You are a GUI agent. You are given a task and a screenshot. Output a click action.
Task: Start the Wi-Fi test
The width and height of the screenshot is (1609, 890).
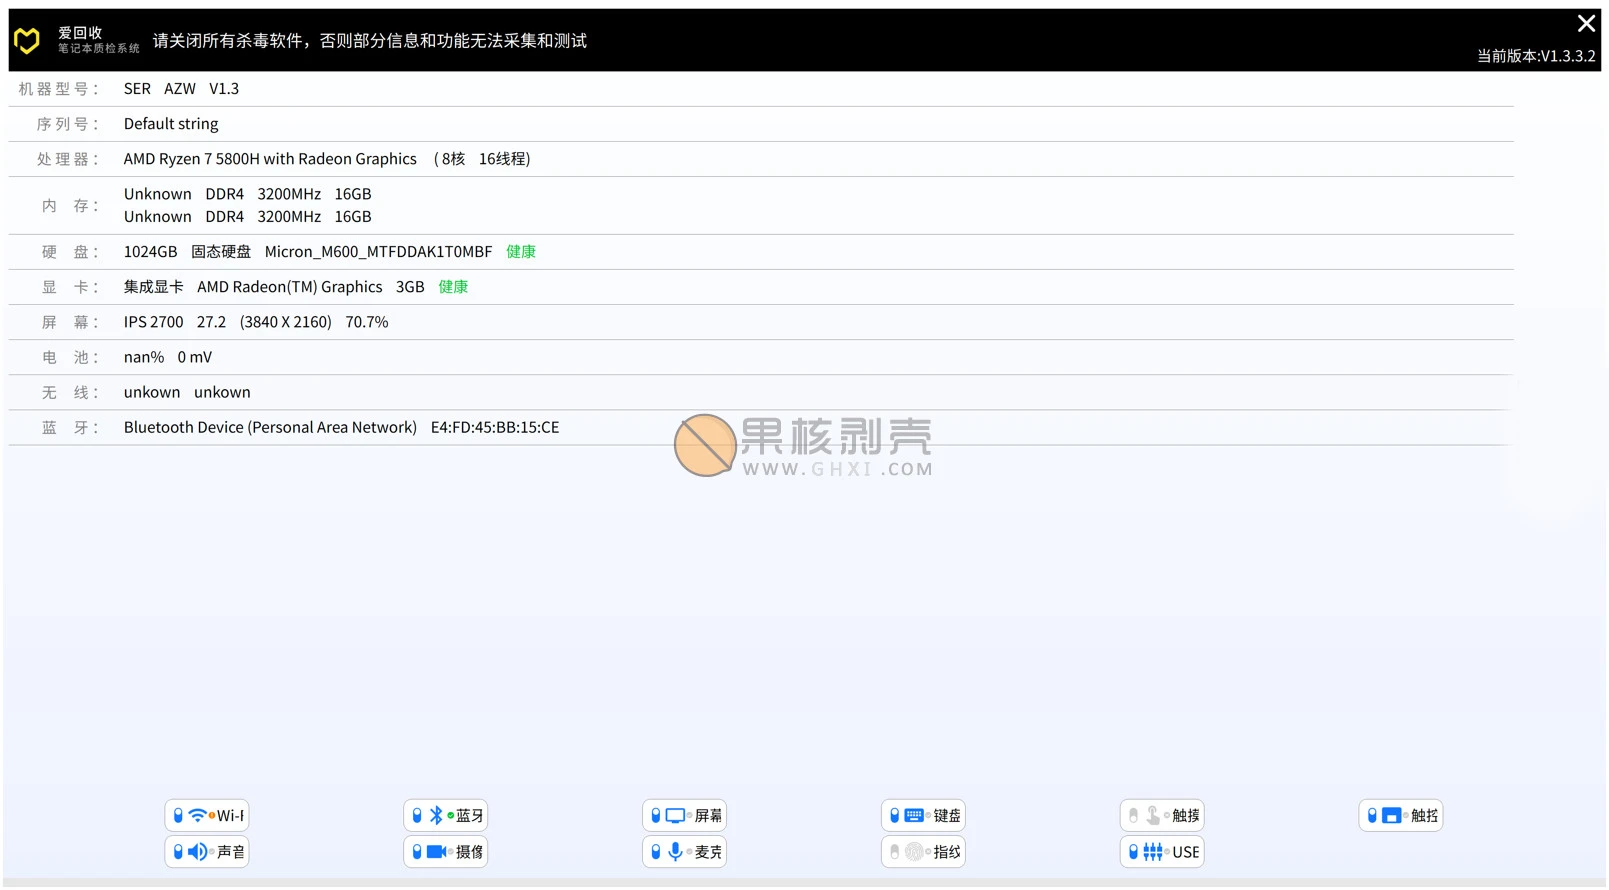tap(207, 816)
